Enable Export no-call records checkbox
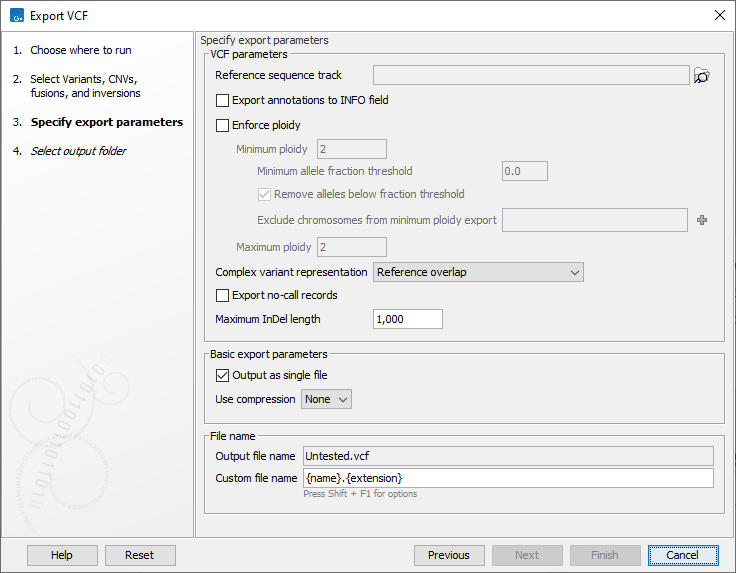 (x=223, y=296)
